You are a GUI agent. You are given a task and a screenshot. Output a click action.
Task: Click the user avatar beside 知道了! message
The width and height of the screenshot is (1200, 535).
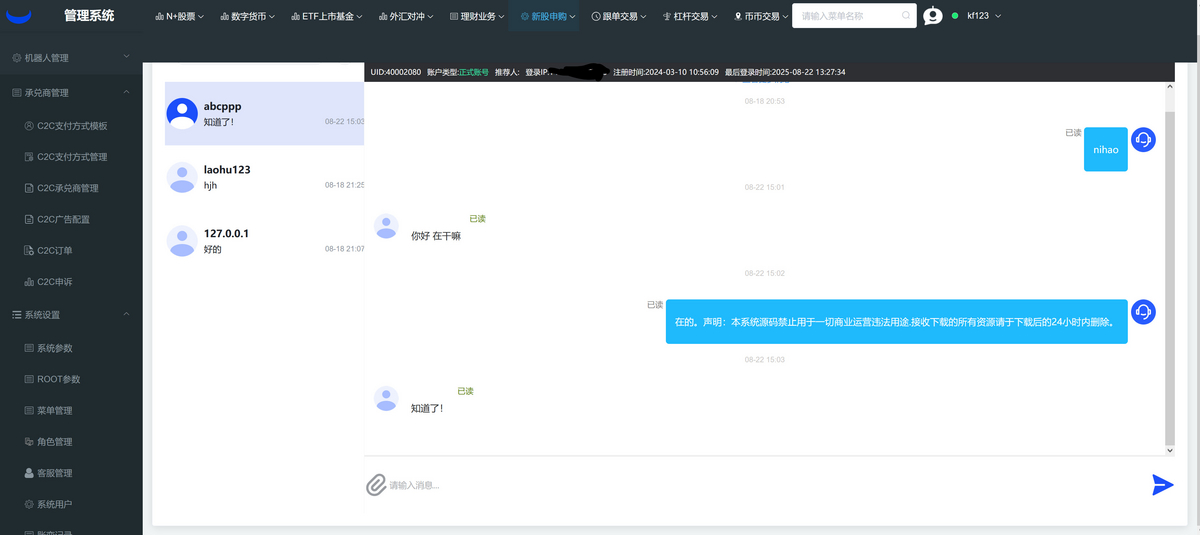tap(386, 398)
